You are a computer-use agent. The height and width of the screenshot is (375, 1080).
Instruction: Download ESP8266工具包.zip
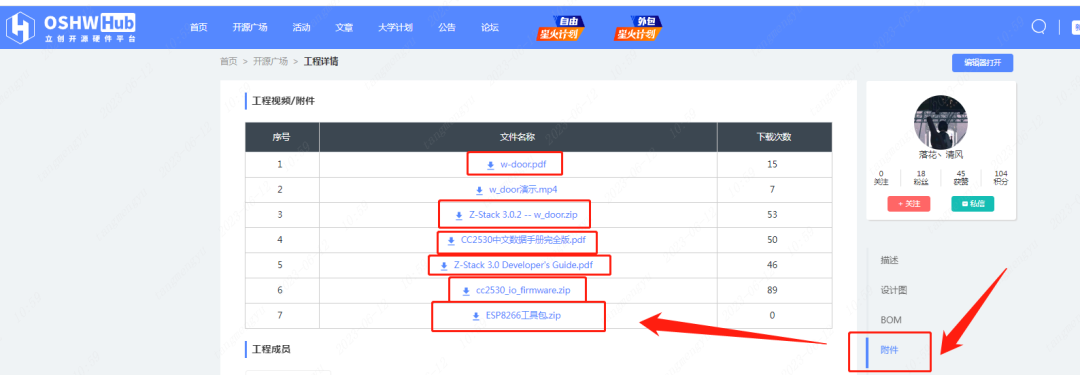point(523,316)
